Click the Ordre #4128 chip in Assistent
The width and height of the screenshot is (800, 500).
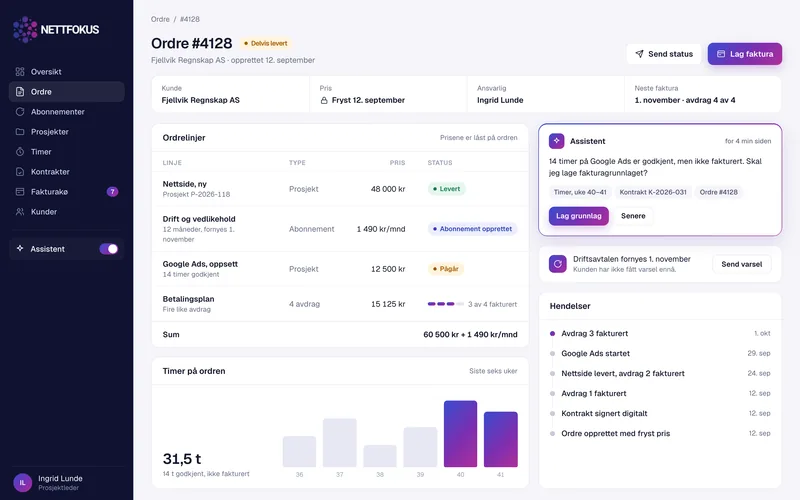(x=718, y=192)
